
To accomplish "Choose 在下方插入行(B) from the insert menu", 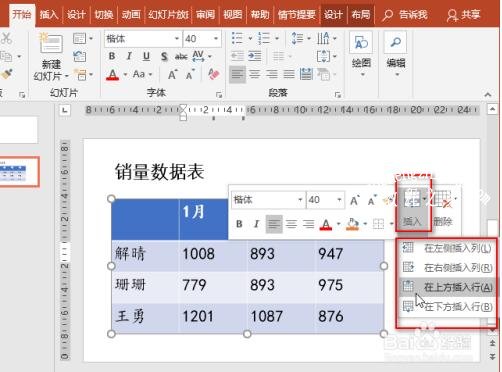I will point(447,306).
